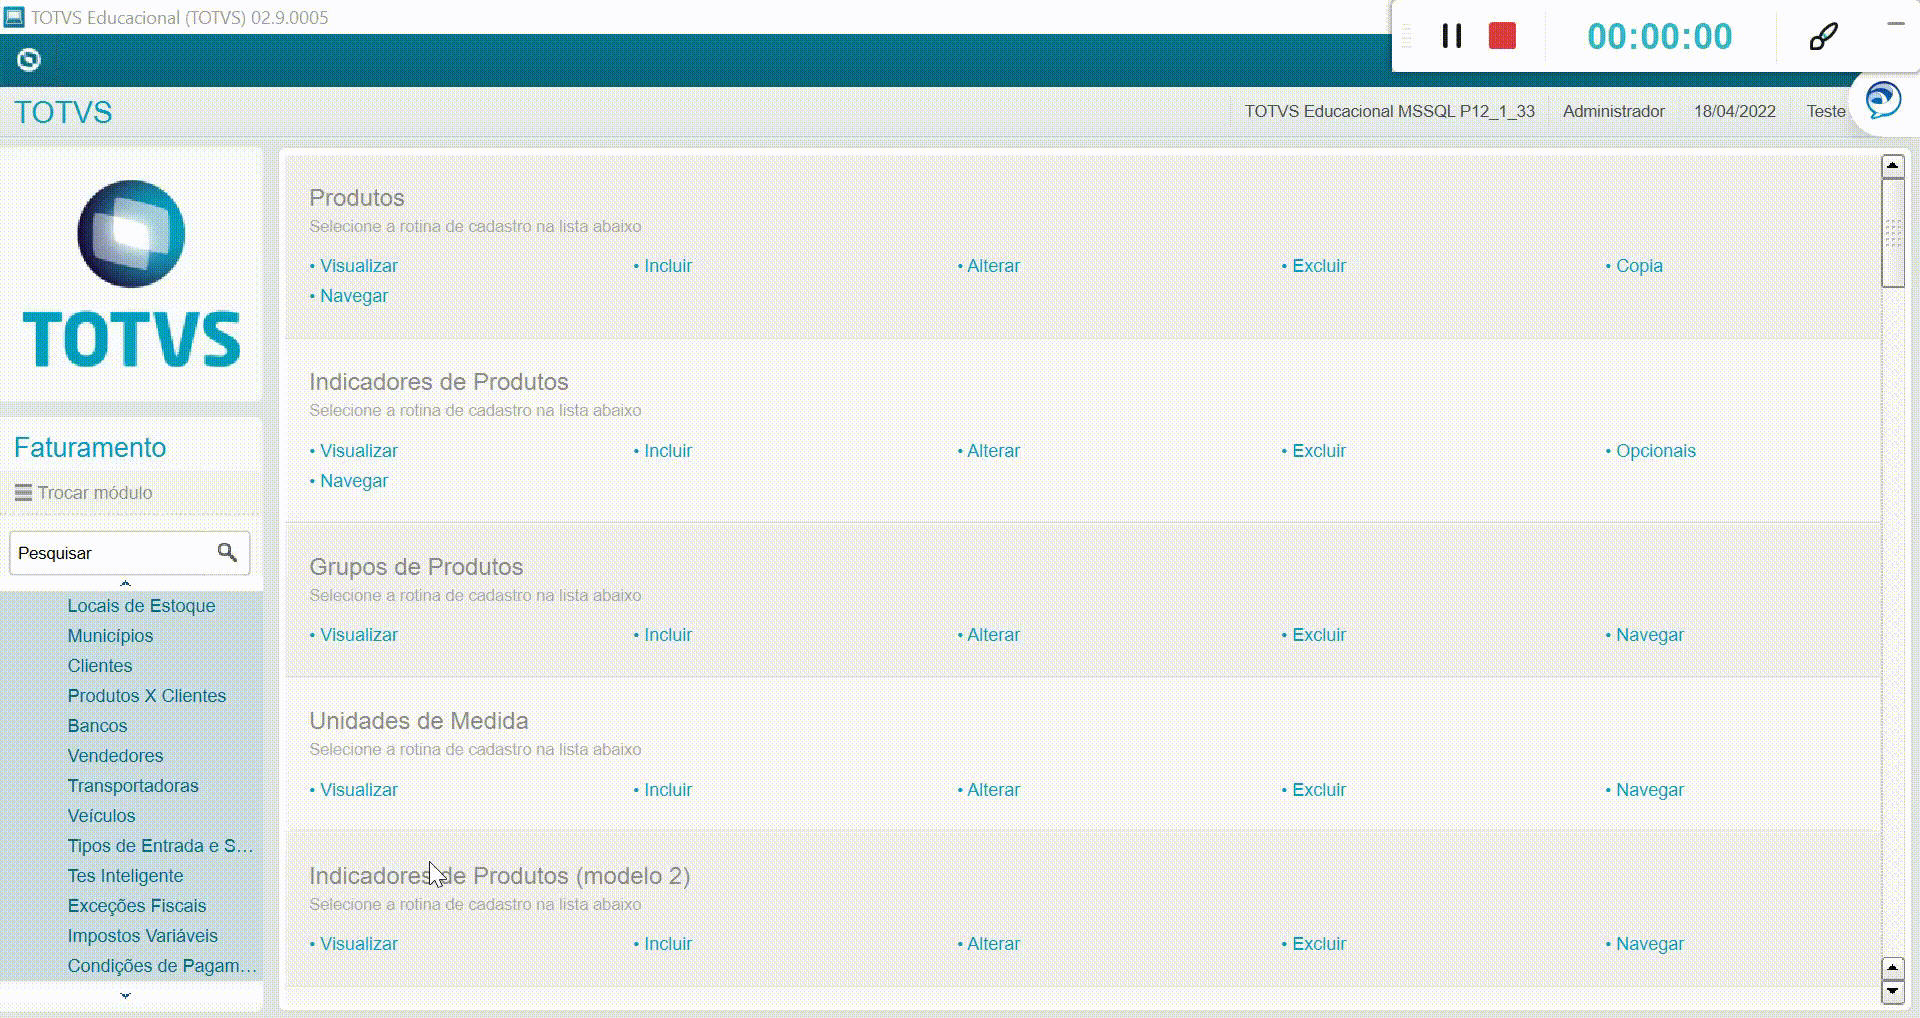This screenshot has height=1018, width=1920.
Task: Click Opcionais under Indicadores de Produtos
Action: click(x=1656, y=451)
